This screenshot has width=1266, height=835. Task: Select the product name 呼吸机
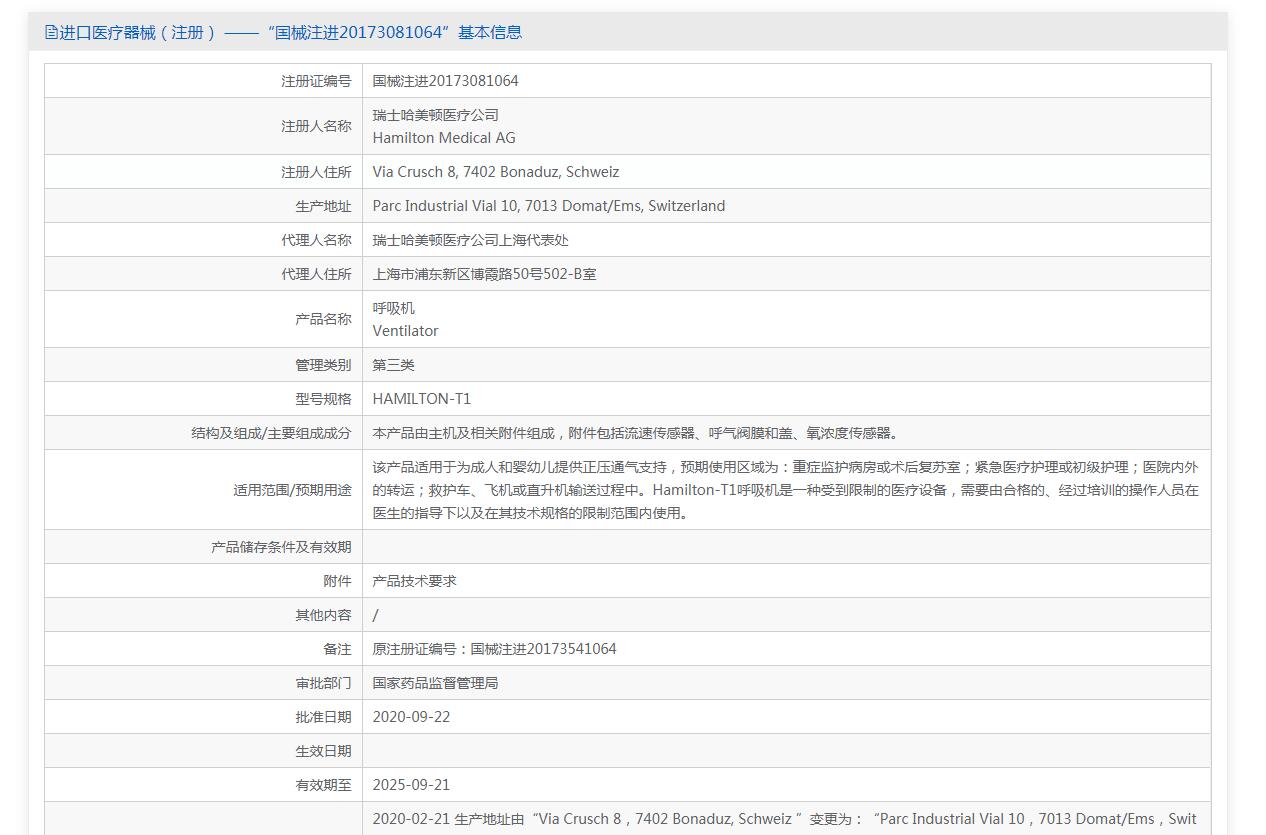(x=394, y=308)
